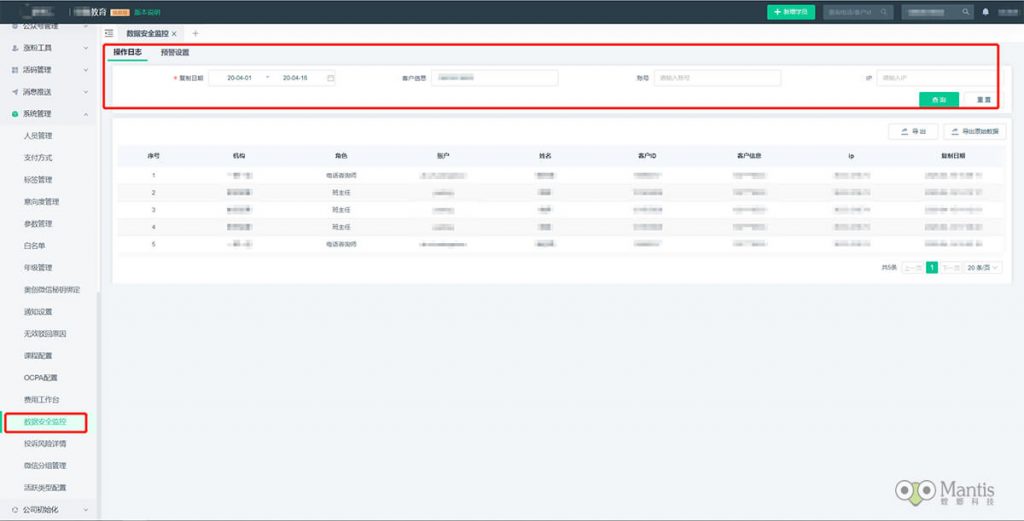Open the calendar icon in date range
Viewport: 1024px width, 521px height.
[x=330, y=78]
